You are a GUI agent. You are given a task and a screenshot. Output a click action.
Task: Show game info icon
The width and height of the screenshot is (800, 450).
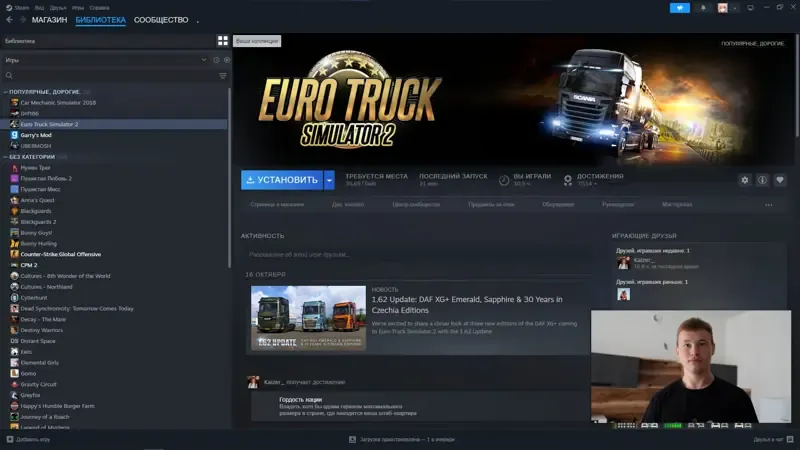click(762, 180)
